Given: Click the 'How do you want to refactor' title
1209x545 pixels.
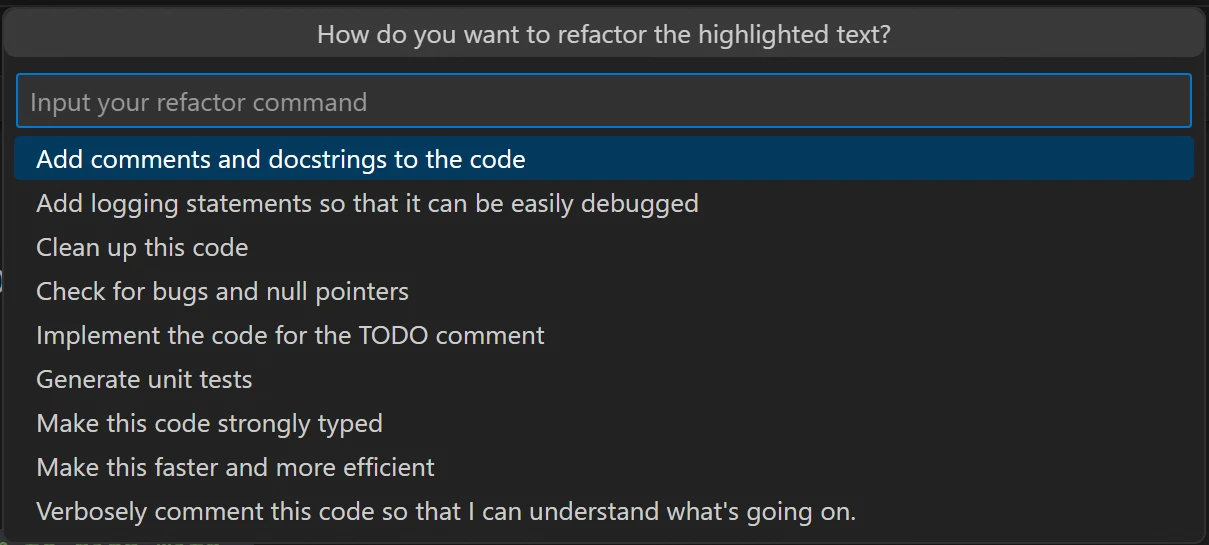Looking at the screenshot, I should (603, 35).
